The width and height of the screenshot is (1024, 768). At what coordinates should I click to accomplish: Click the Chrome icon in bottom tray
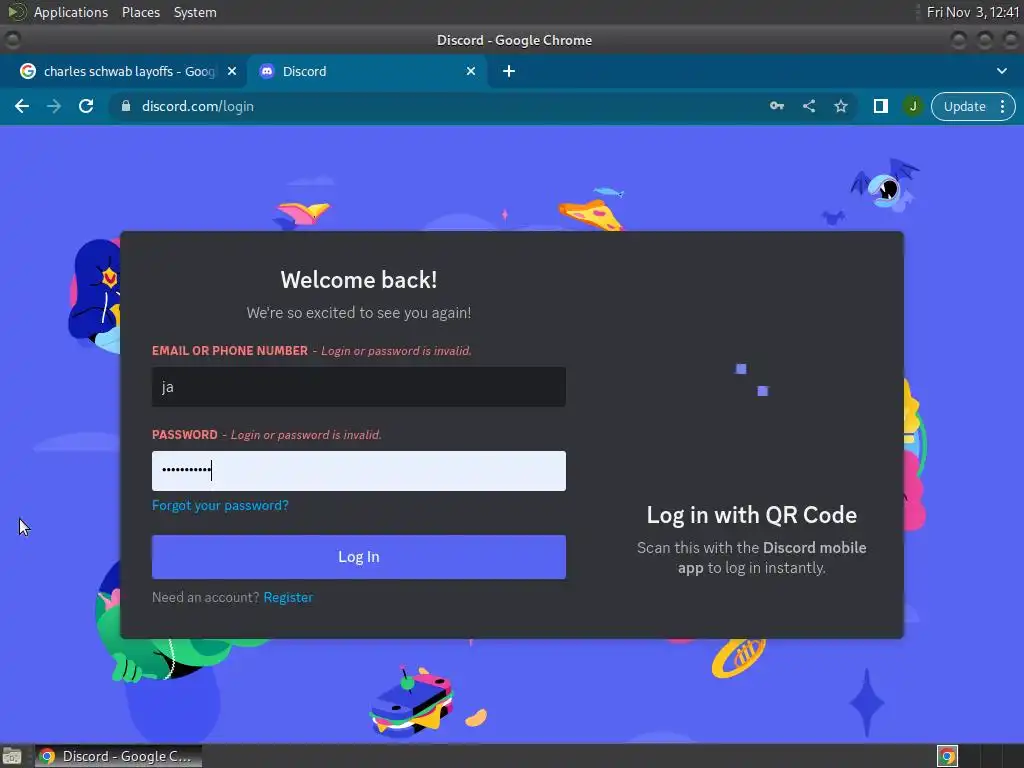pyautogui.click(x=947, y=756)
